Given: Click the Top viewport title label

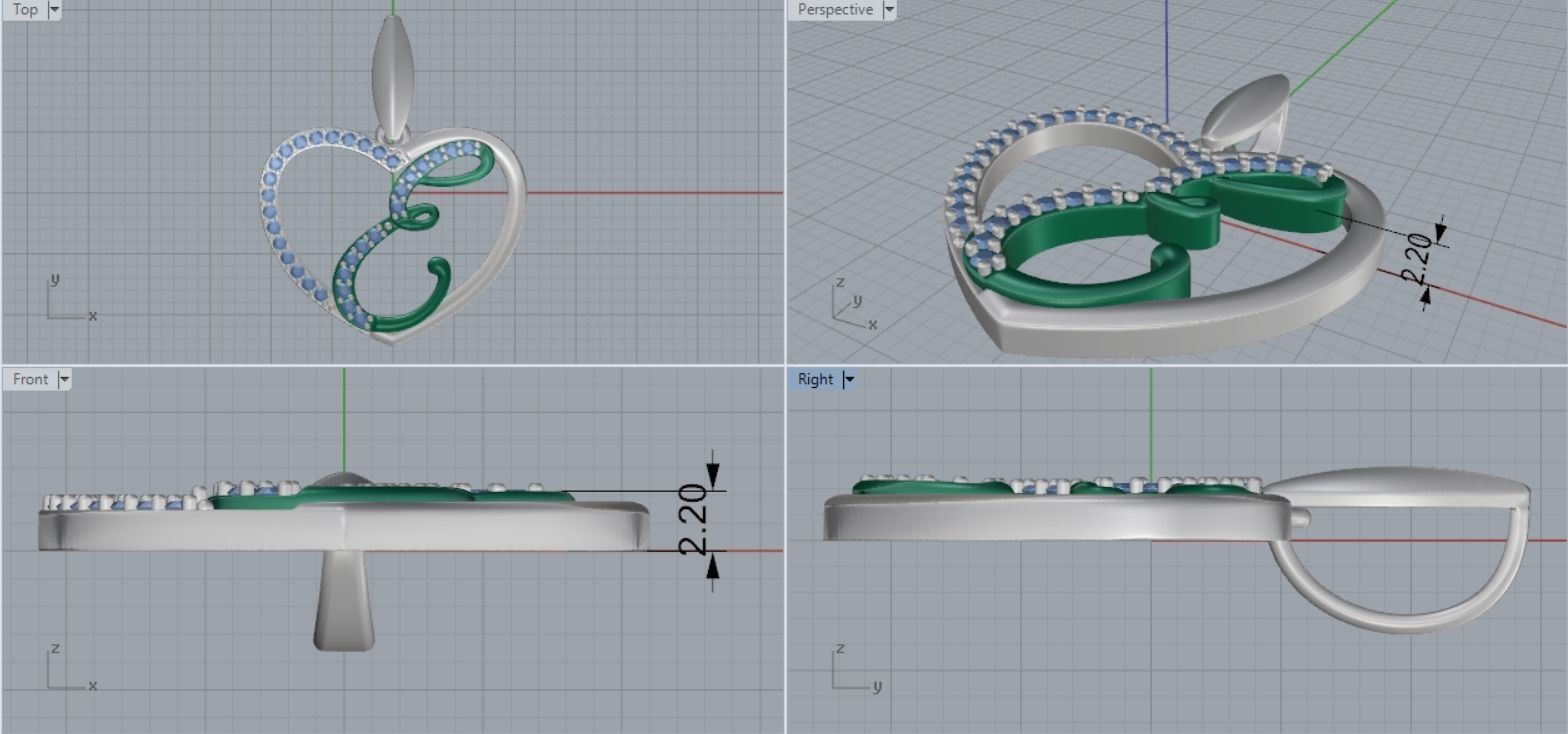Looking at the screenshot, I should [x=25, y=9].
